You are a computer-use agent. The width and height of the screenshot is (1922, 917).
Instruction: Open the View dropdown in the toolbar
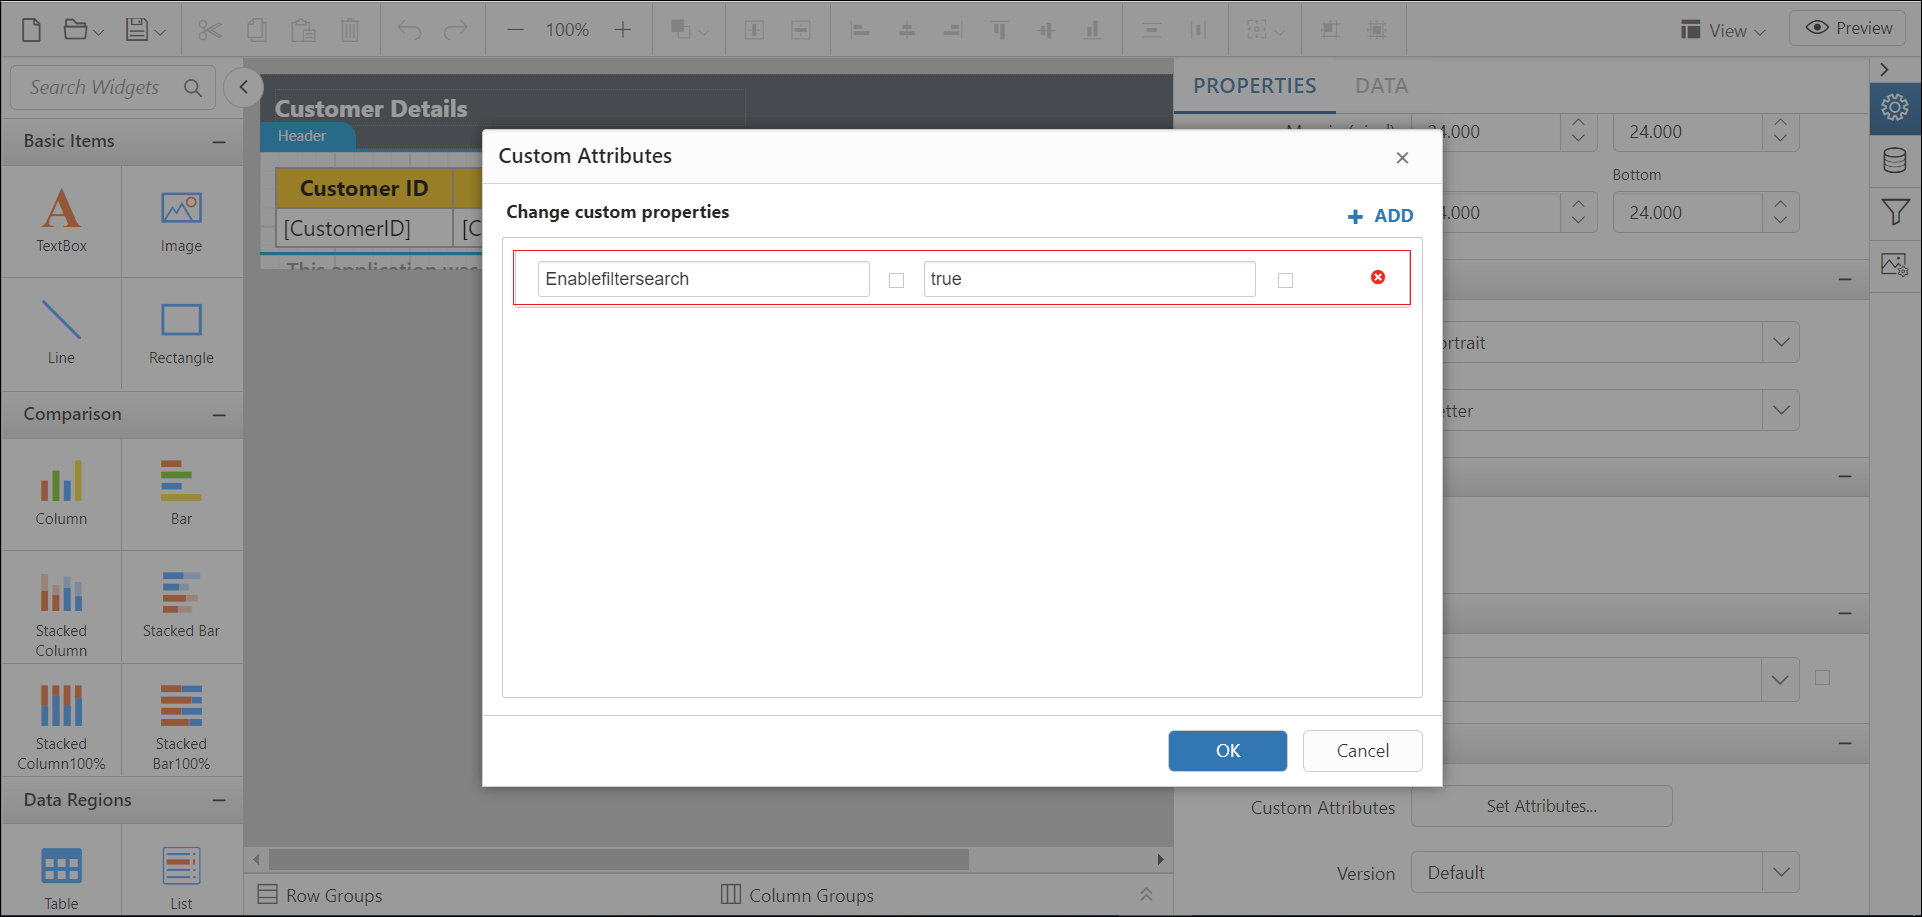(1722, 30)
